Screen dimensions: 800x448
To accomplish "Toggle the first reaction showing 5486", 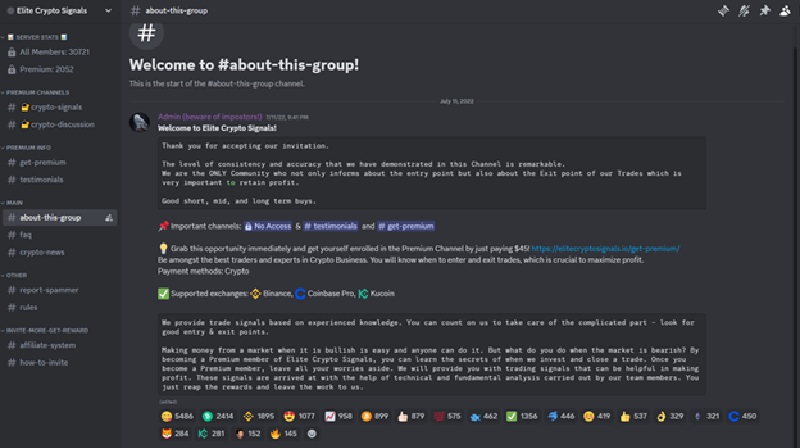I will (x=174, y=415).
